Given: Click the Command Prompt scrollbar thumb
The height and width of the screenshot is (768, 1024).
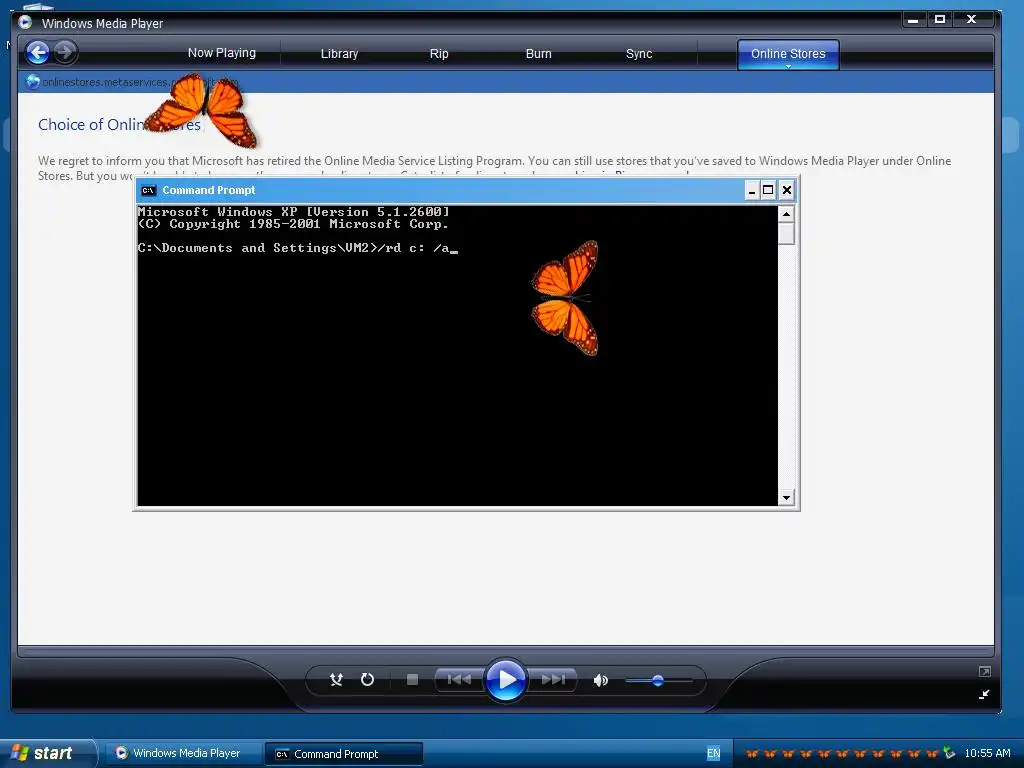Looking at the screenshot, I should tap(786, 233).
